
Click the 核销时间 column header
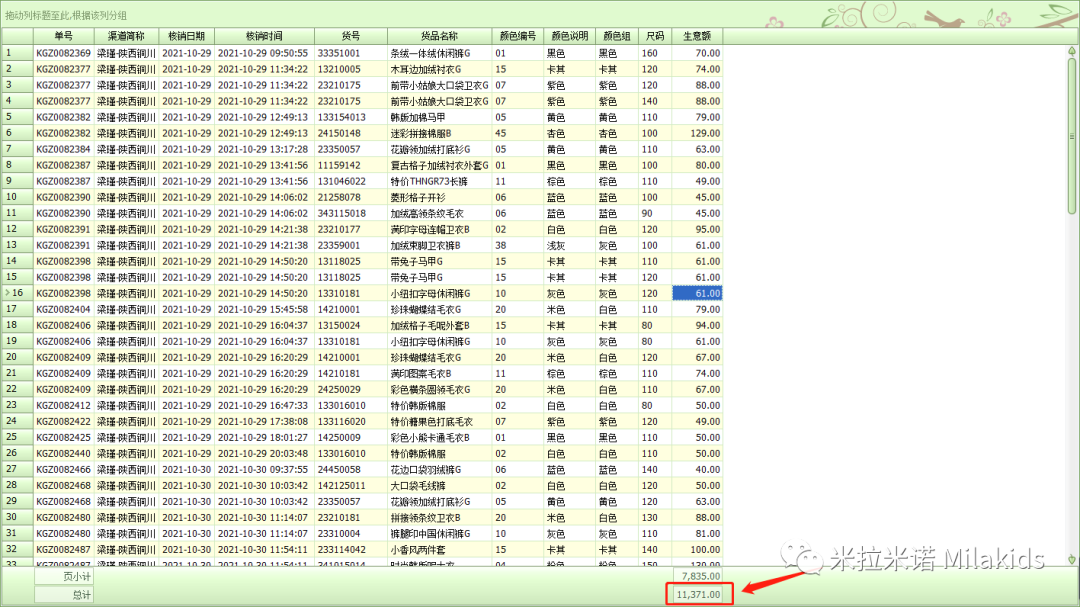coord(264,36)
